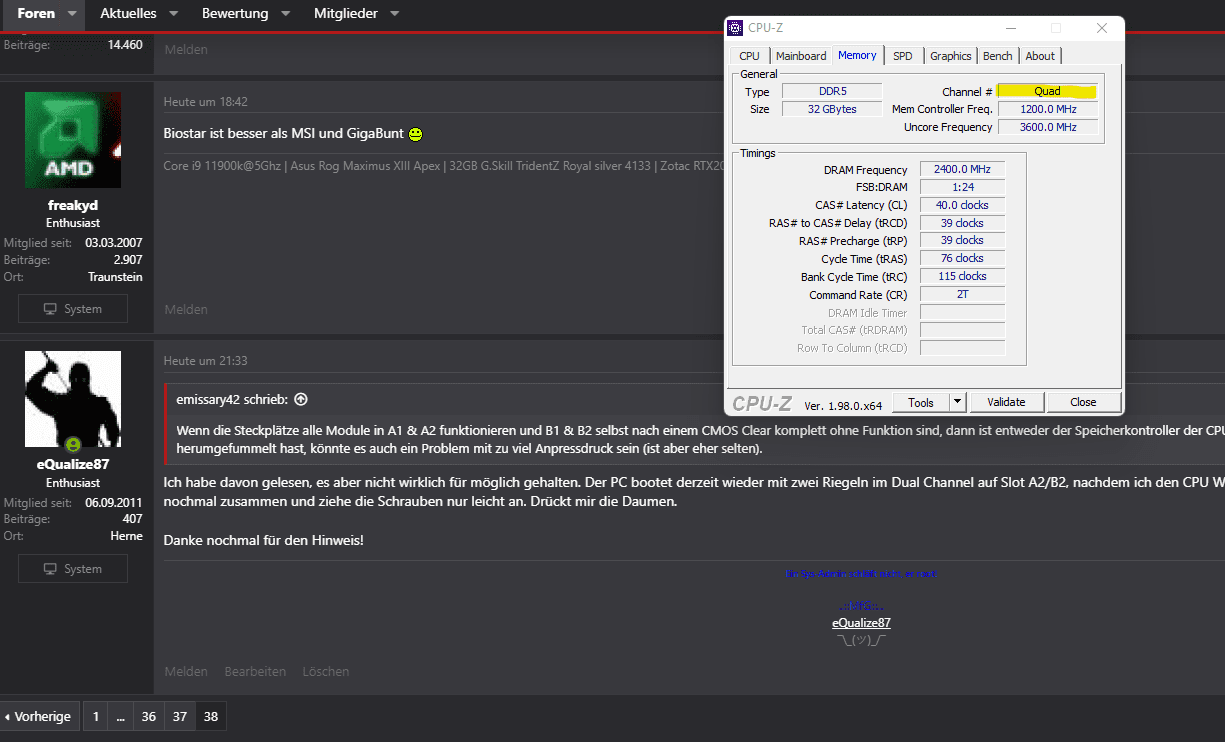
Task: Minimize the CPU-Z window
Action: pos(1010,28)
